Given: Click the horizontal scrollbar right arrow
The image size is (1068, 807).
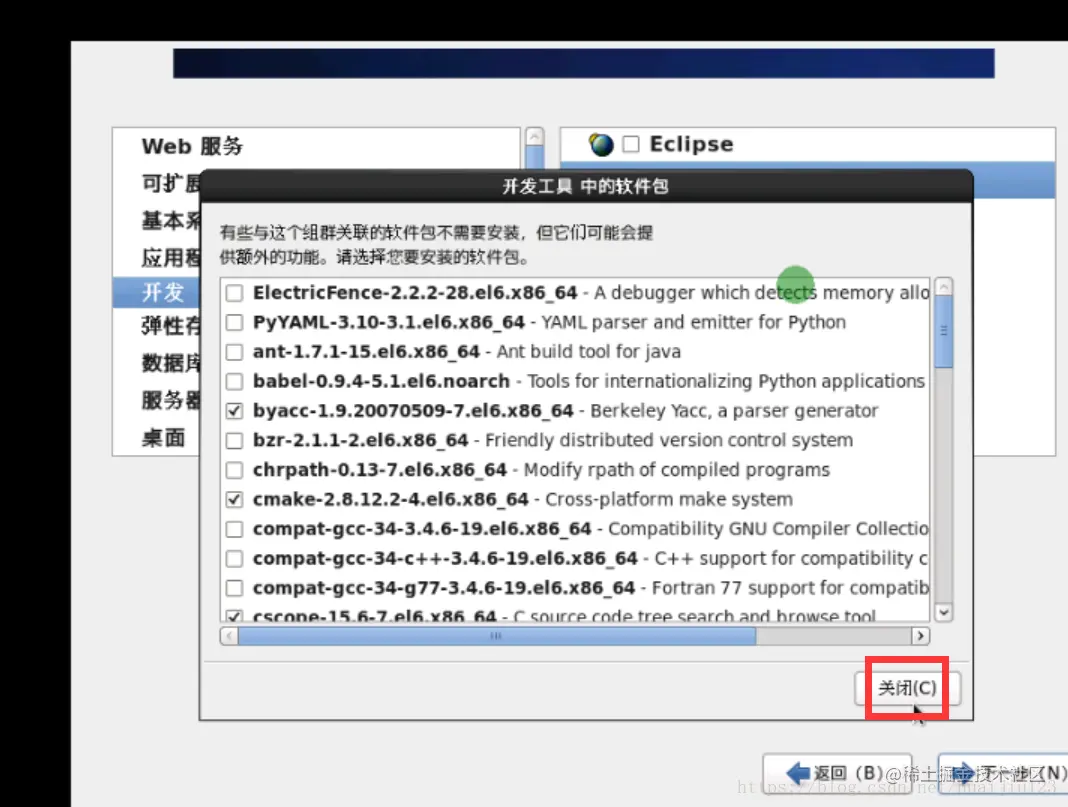Looking at the screenshot, I should click(x=920, y=636).
